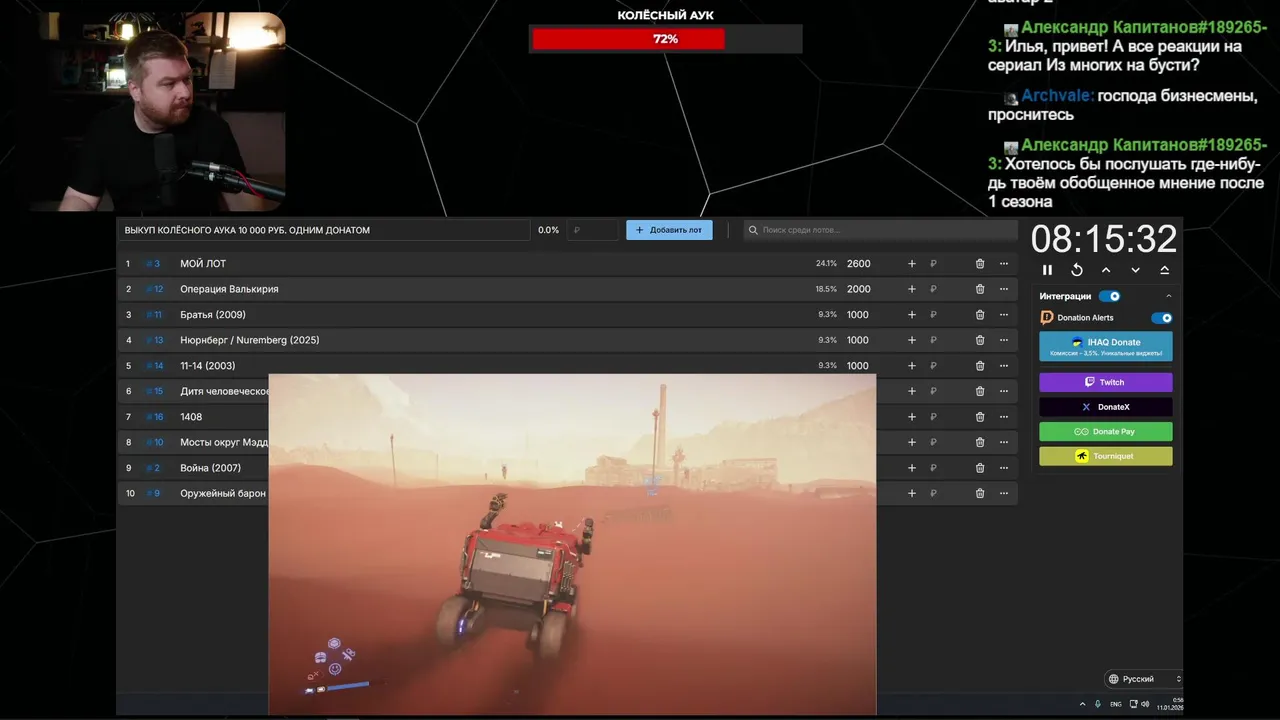Click the Donation Alerts logo icon
1280x720 pixels.
click(1047, 318)
